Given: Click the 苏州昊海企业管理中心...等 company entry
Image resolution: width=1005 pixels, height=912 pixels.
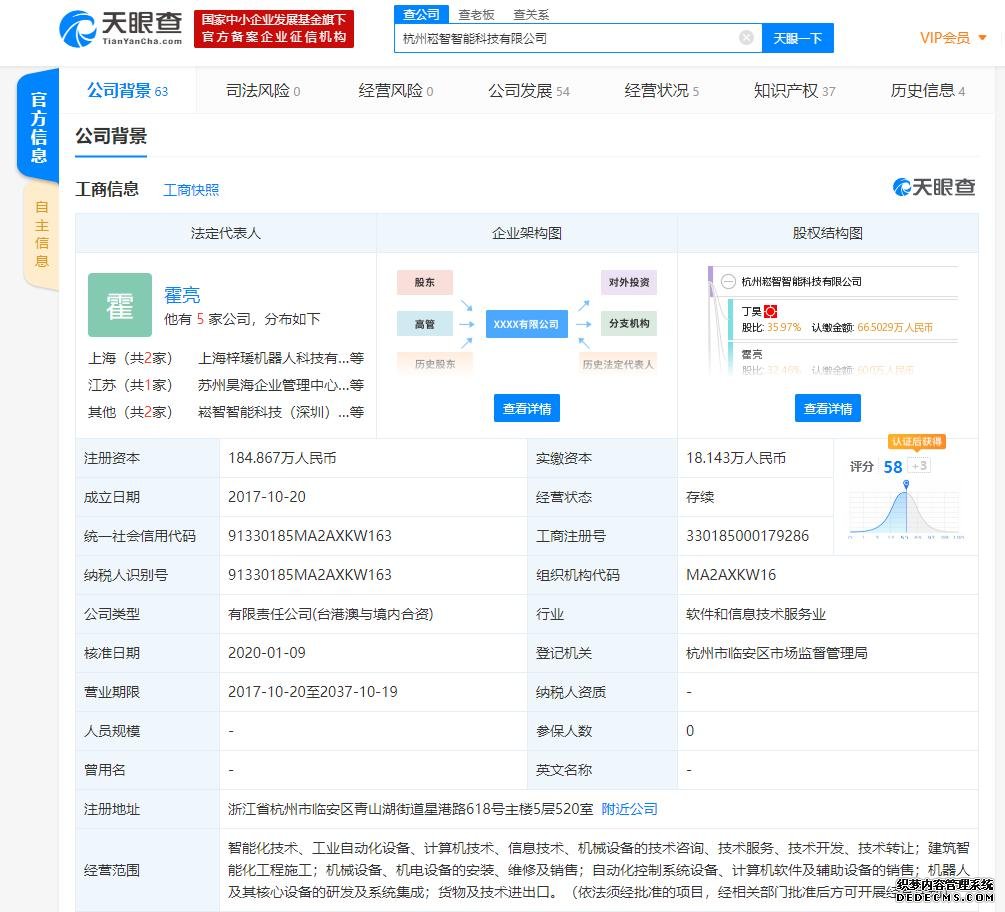Looking at the screenshot, I should coord(281,385).
